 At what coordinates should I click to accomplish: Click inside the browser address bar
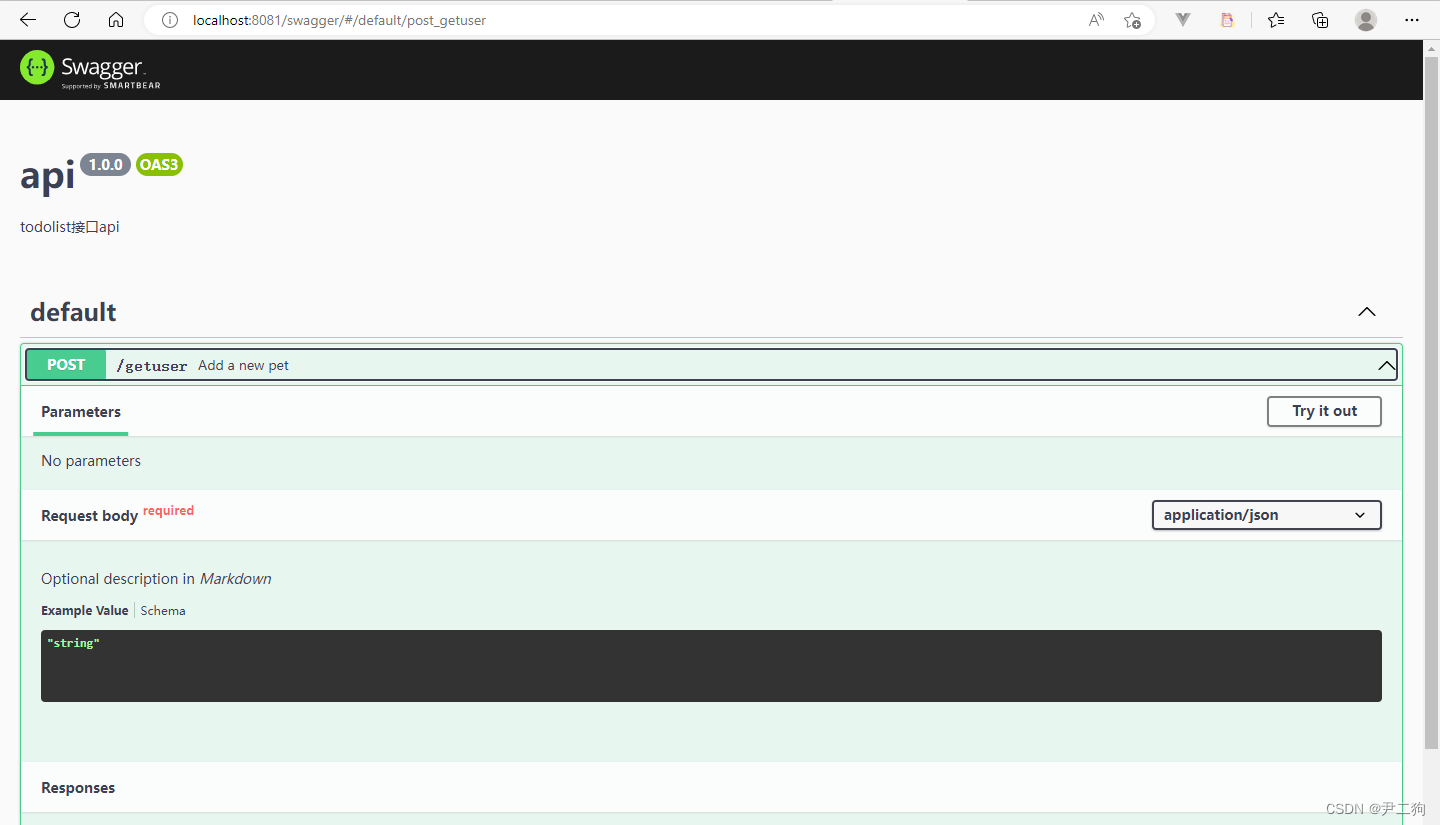click(400, 19)
